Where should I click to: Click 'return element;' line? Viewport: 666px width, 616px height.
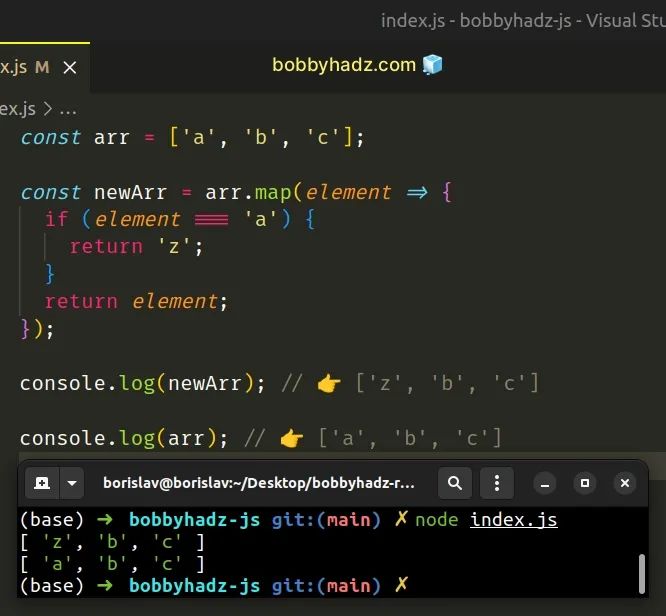coord(136,302)
